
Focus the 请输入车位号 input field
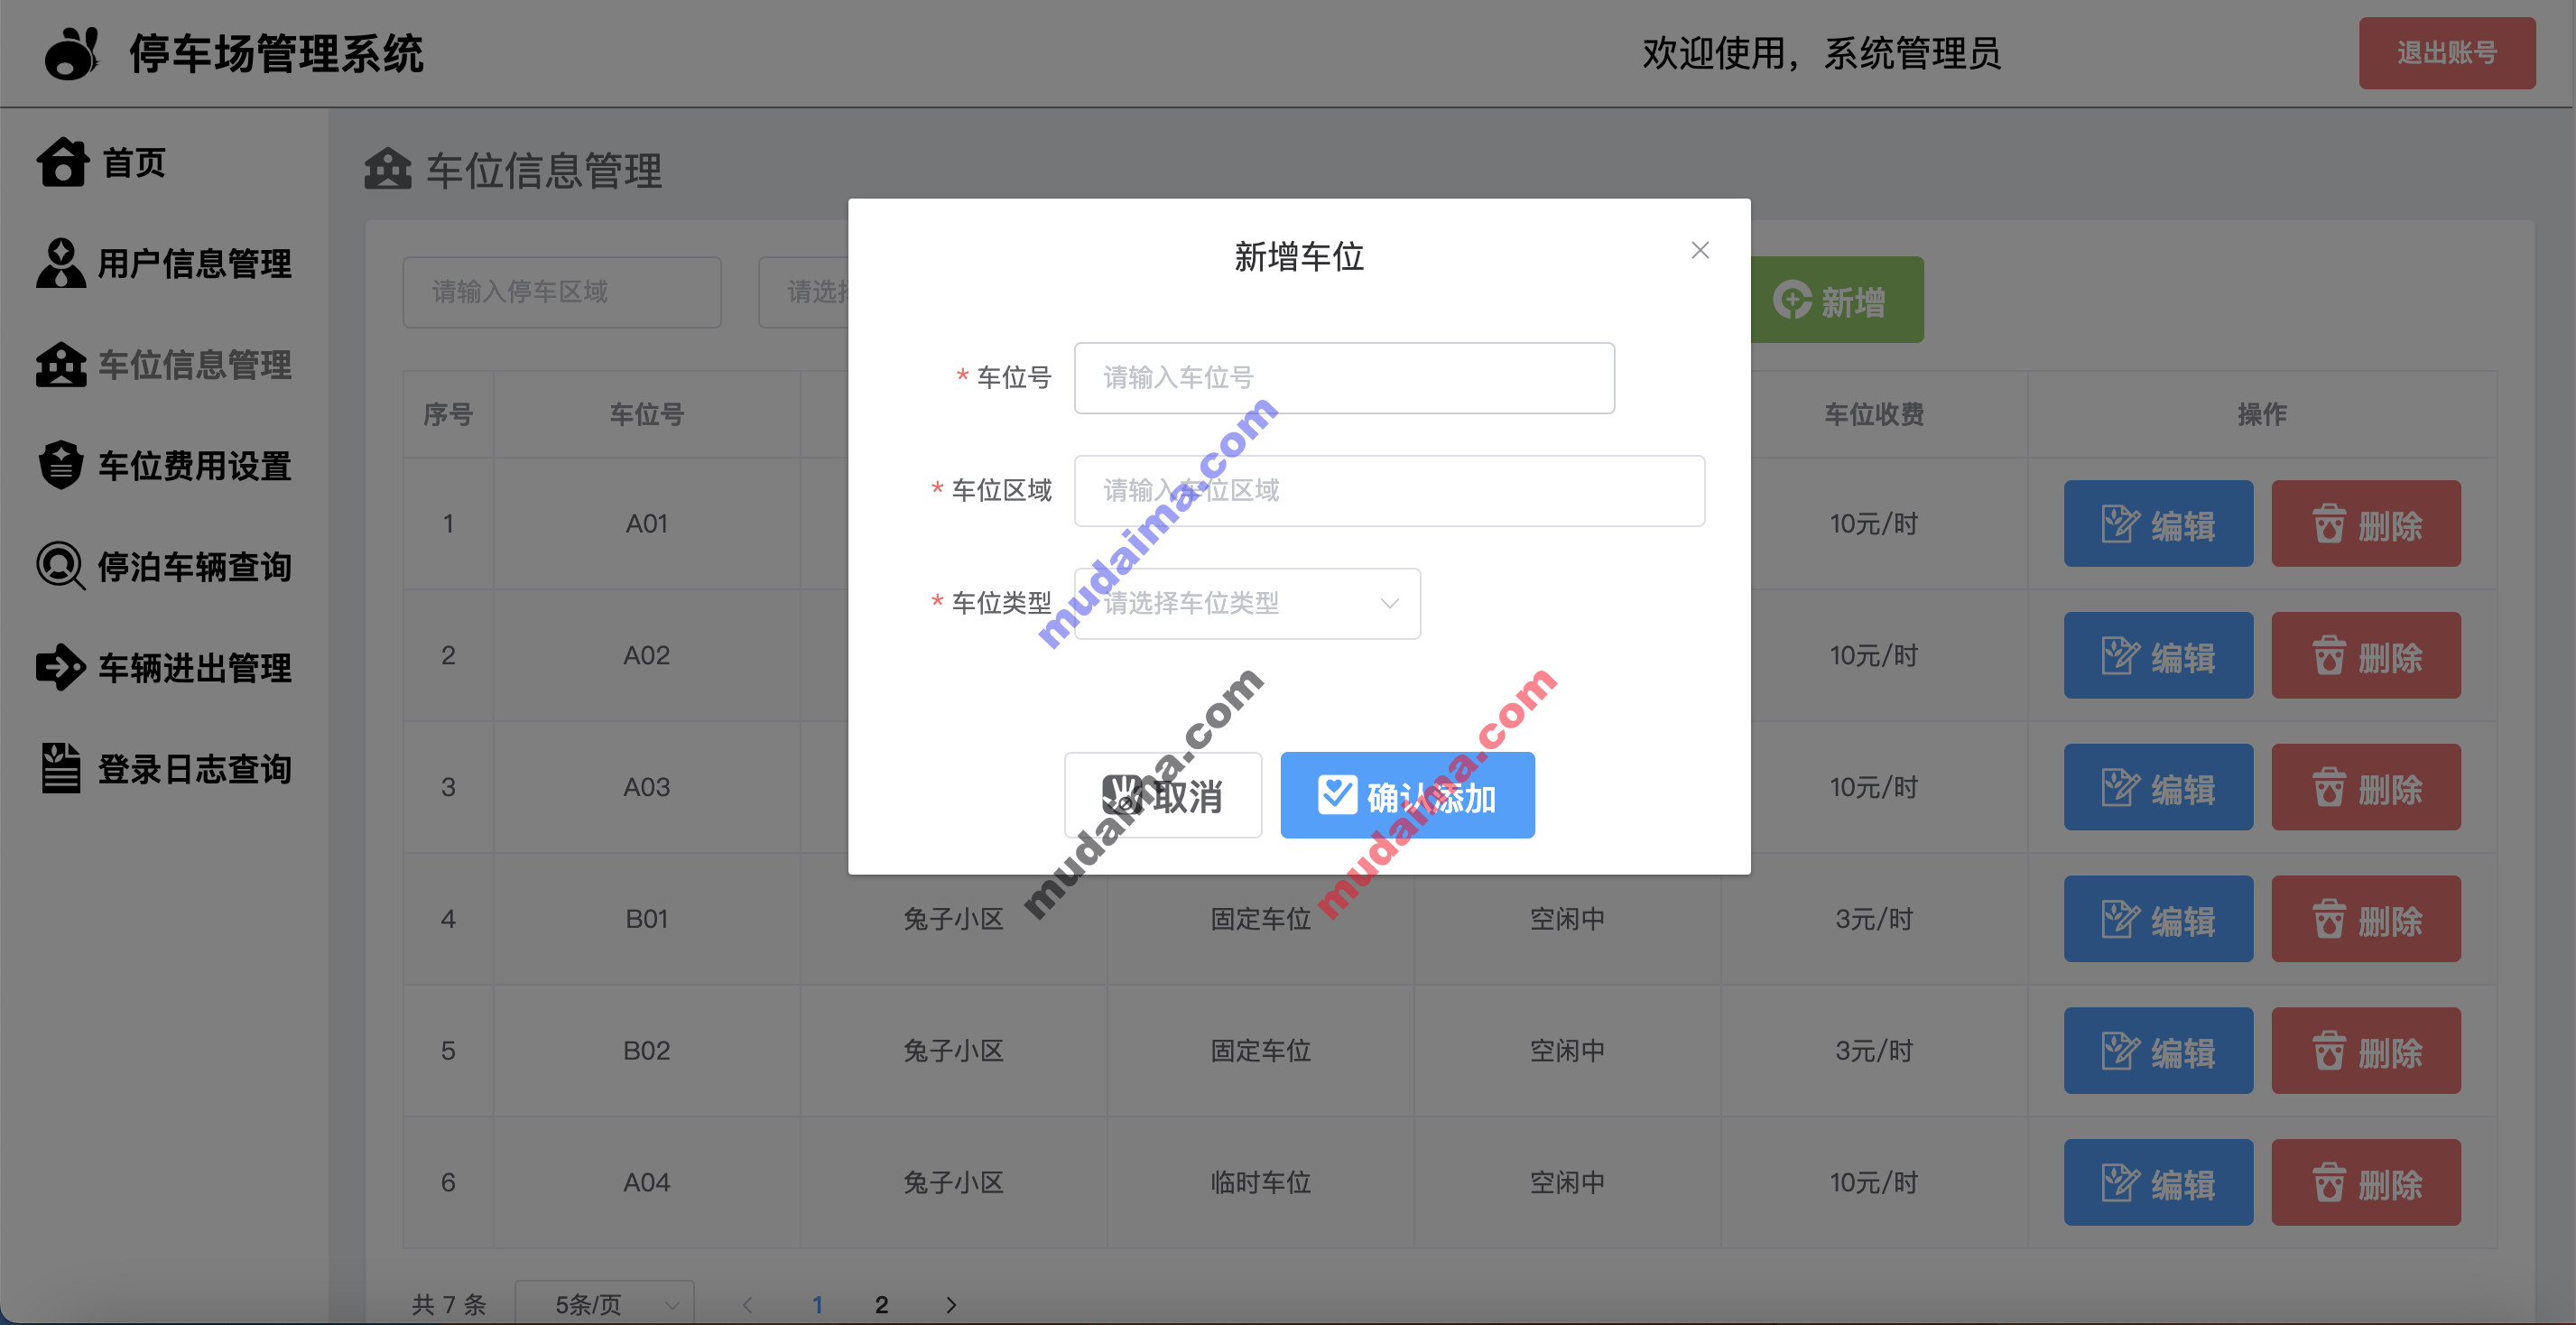pyautogui.click(x=1344, y=378)
